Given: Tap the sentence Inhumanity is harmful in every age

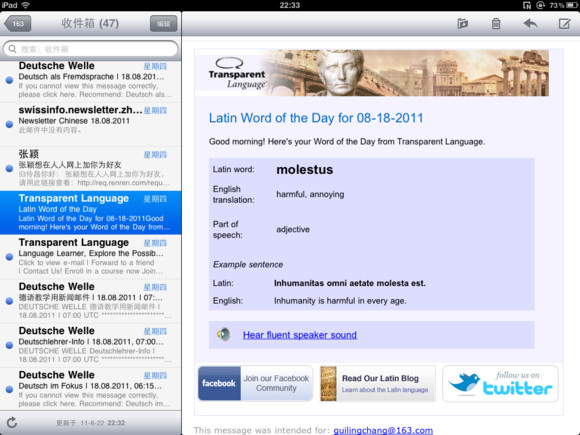Looking at the screenshot, I should click(340, 301).
